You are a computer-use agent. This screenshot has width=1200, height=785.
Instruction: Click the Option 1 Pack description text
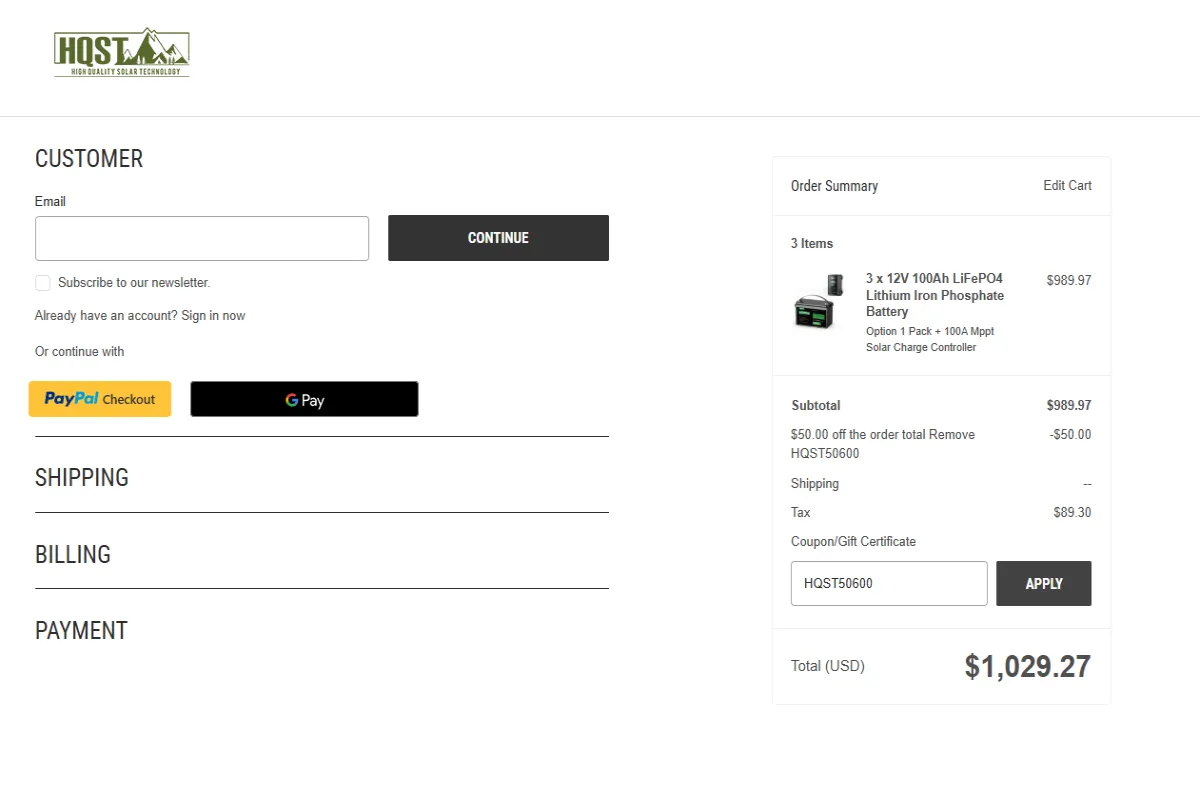tap(930, 339)
